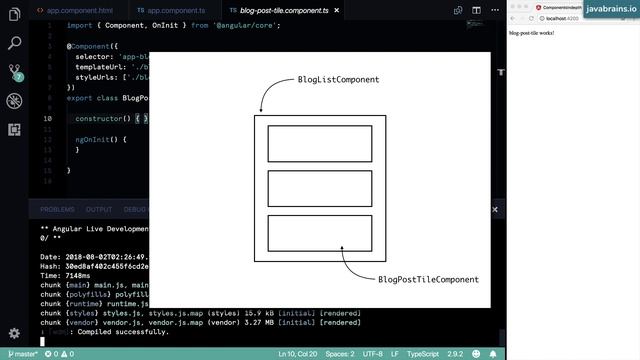This screenshot has height=360, width=640.
Task: Reload the browser page
Action: click(531, 18)
